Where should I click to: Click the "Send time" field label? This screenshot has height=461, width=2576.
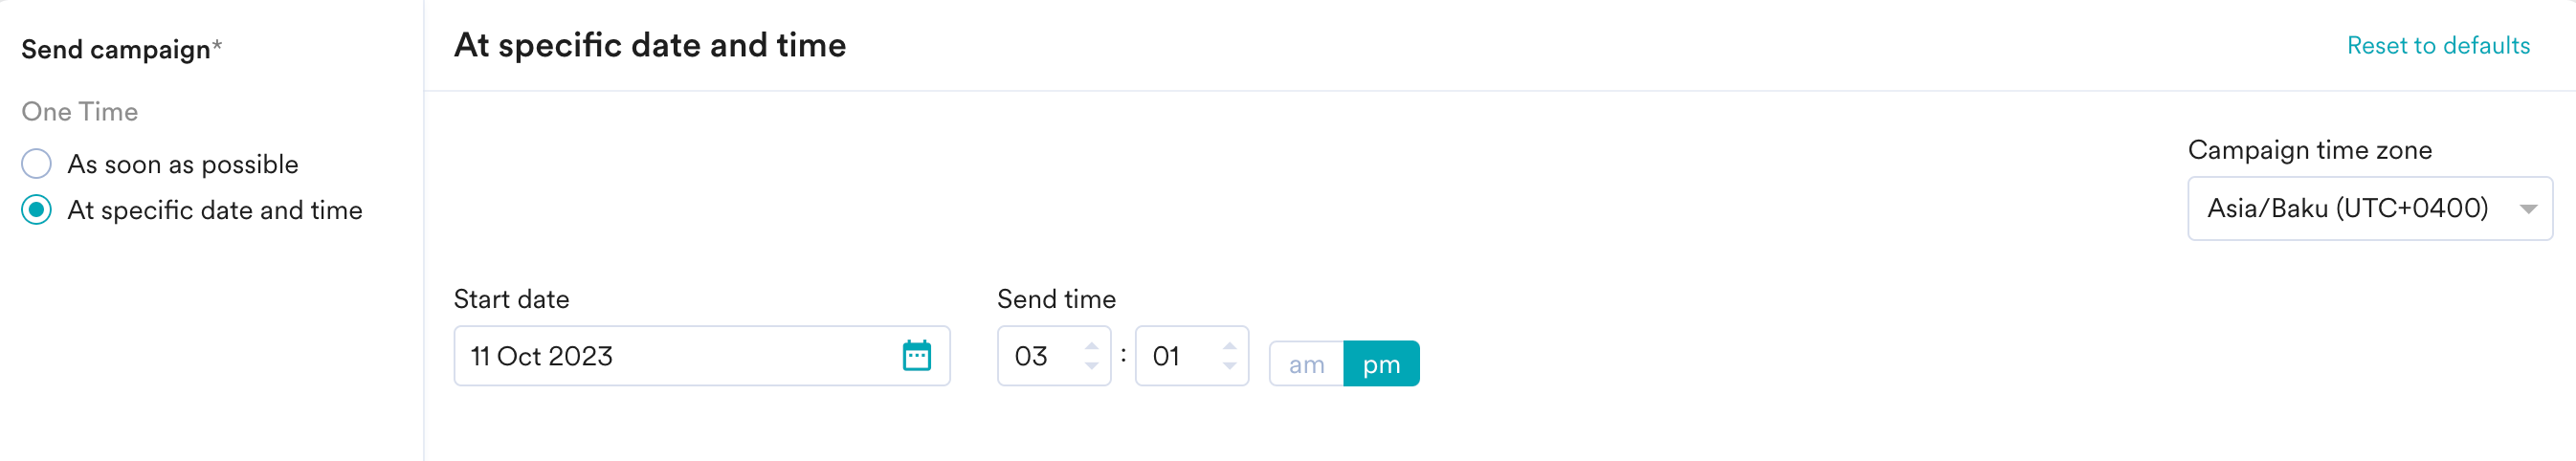point(1056,299)
